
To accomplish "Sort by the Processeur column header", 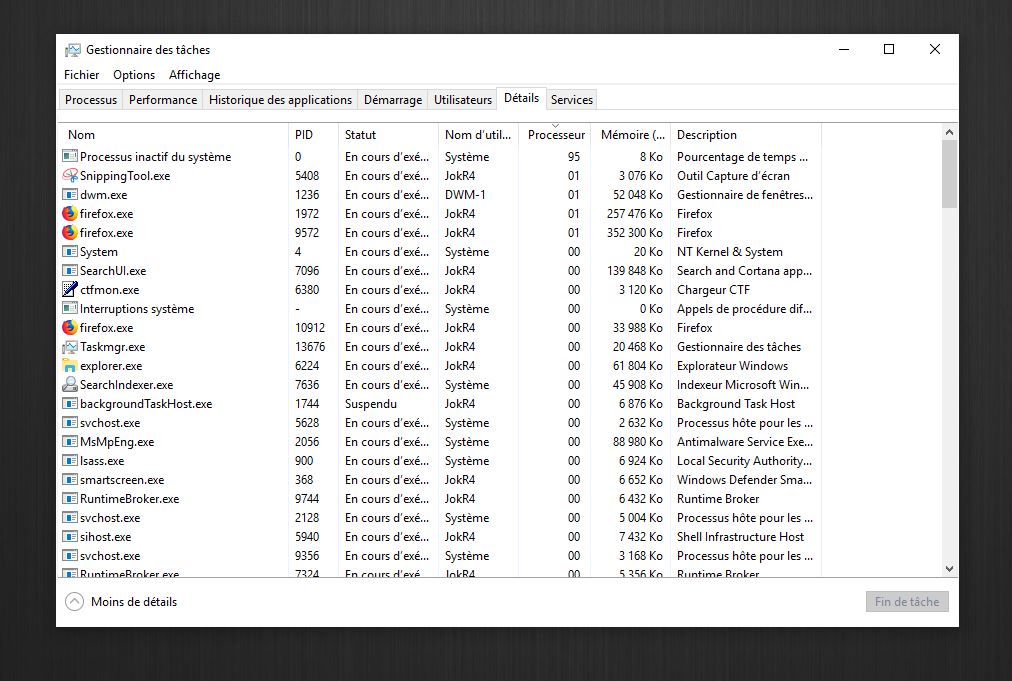I will 554,135.
